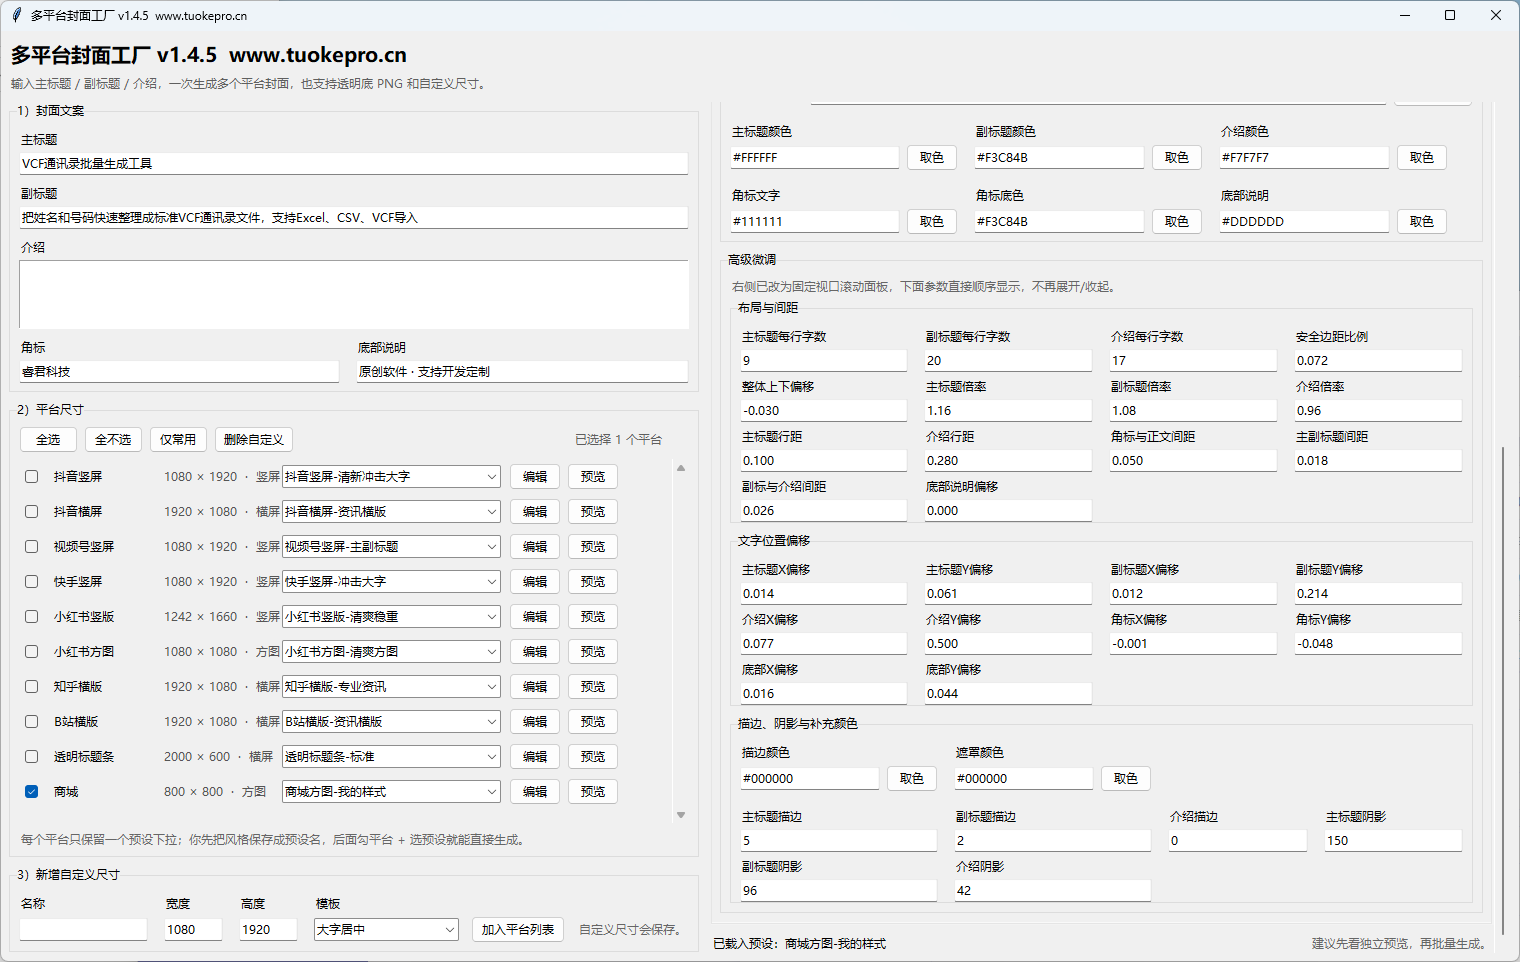Viewport: 1520px width, 962px height.
Task: Click 加入平台列表 button
Action: click(x=517, y=930)
